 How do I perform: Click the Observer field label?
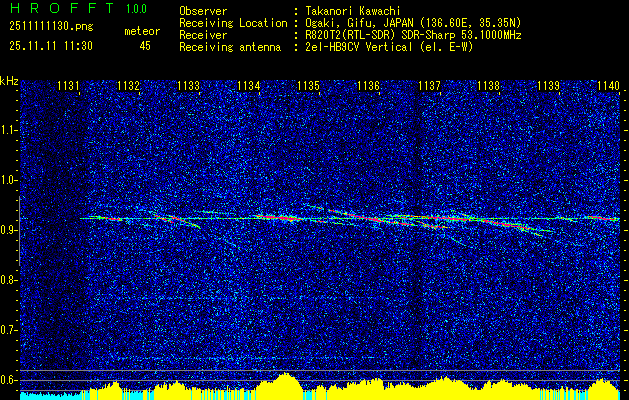click(x=203, y=12)
